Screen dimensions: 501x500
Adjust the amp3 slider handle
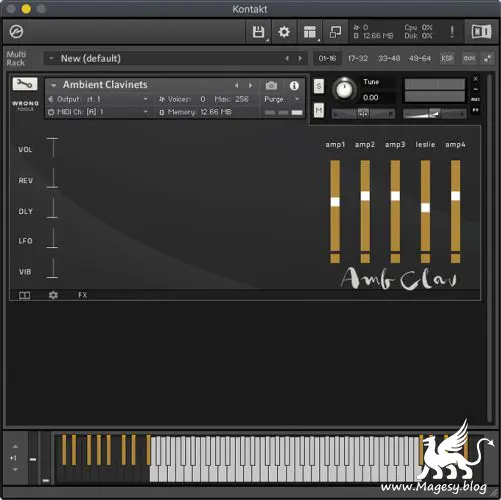pyautogui.click(x=395, y=196)
